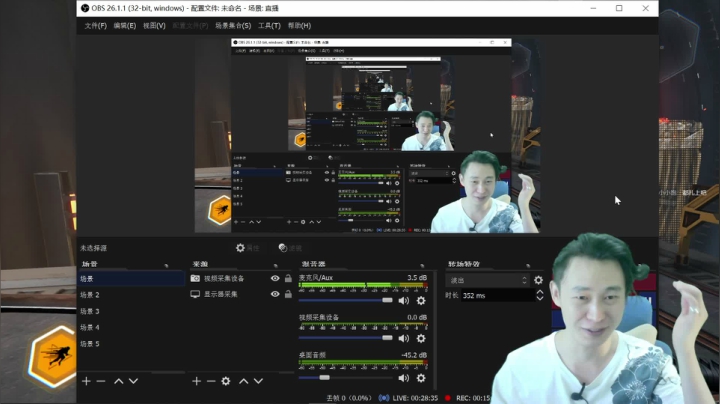Click the 桌面音频 level meter
This screenshot has width=720, height=404.
363,363
